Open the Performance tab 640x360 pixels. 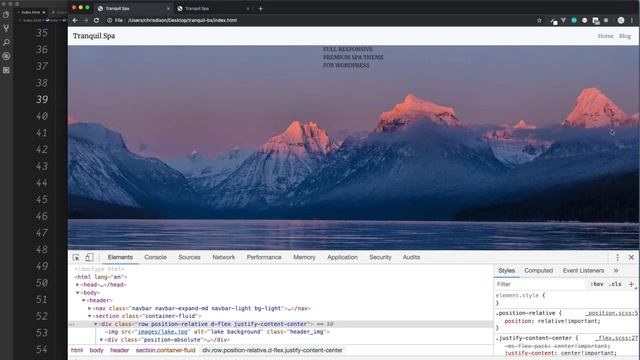[264, 257]
